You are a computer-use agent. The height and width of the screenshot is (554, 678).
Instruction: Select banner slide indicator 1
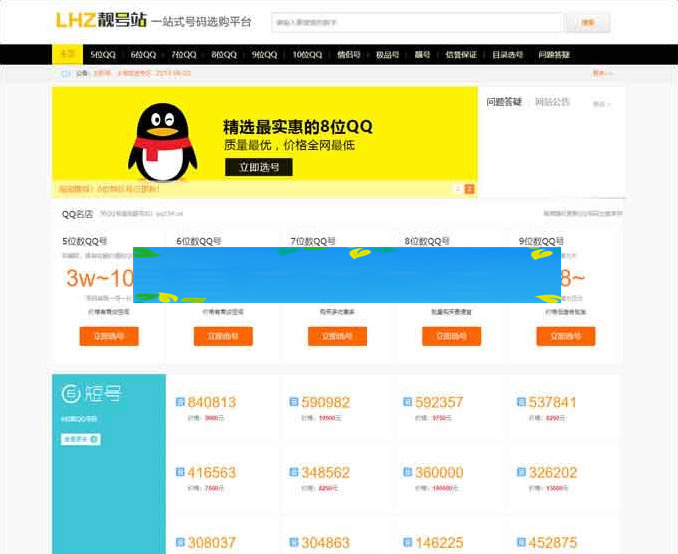tap(458, 189)
